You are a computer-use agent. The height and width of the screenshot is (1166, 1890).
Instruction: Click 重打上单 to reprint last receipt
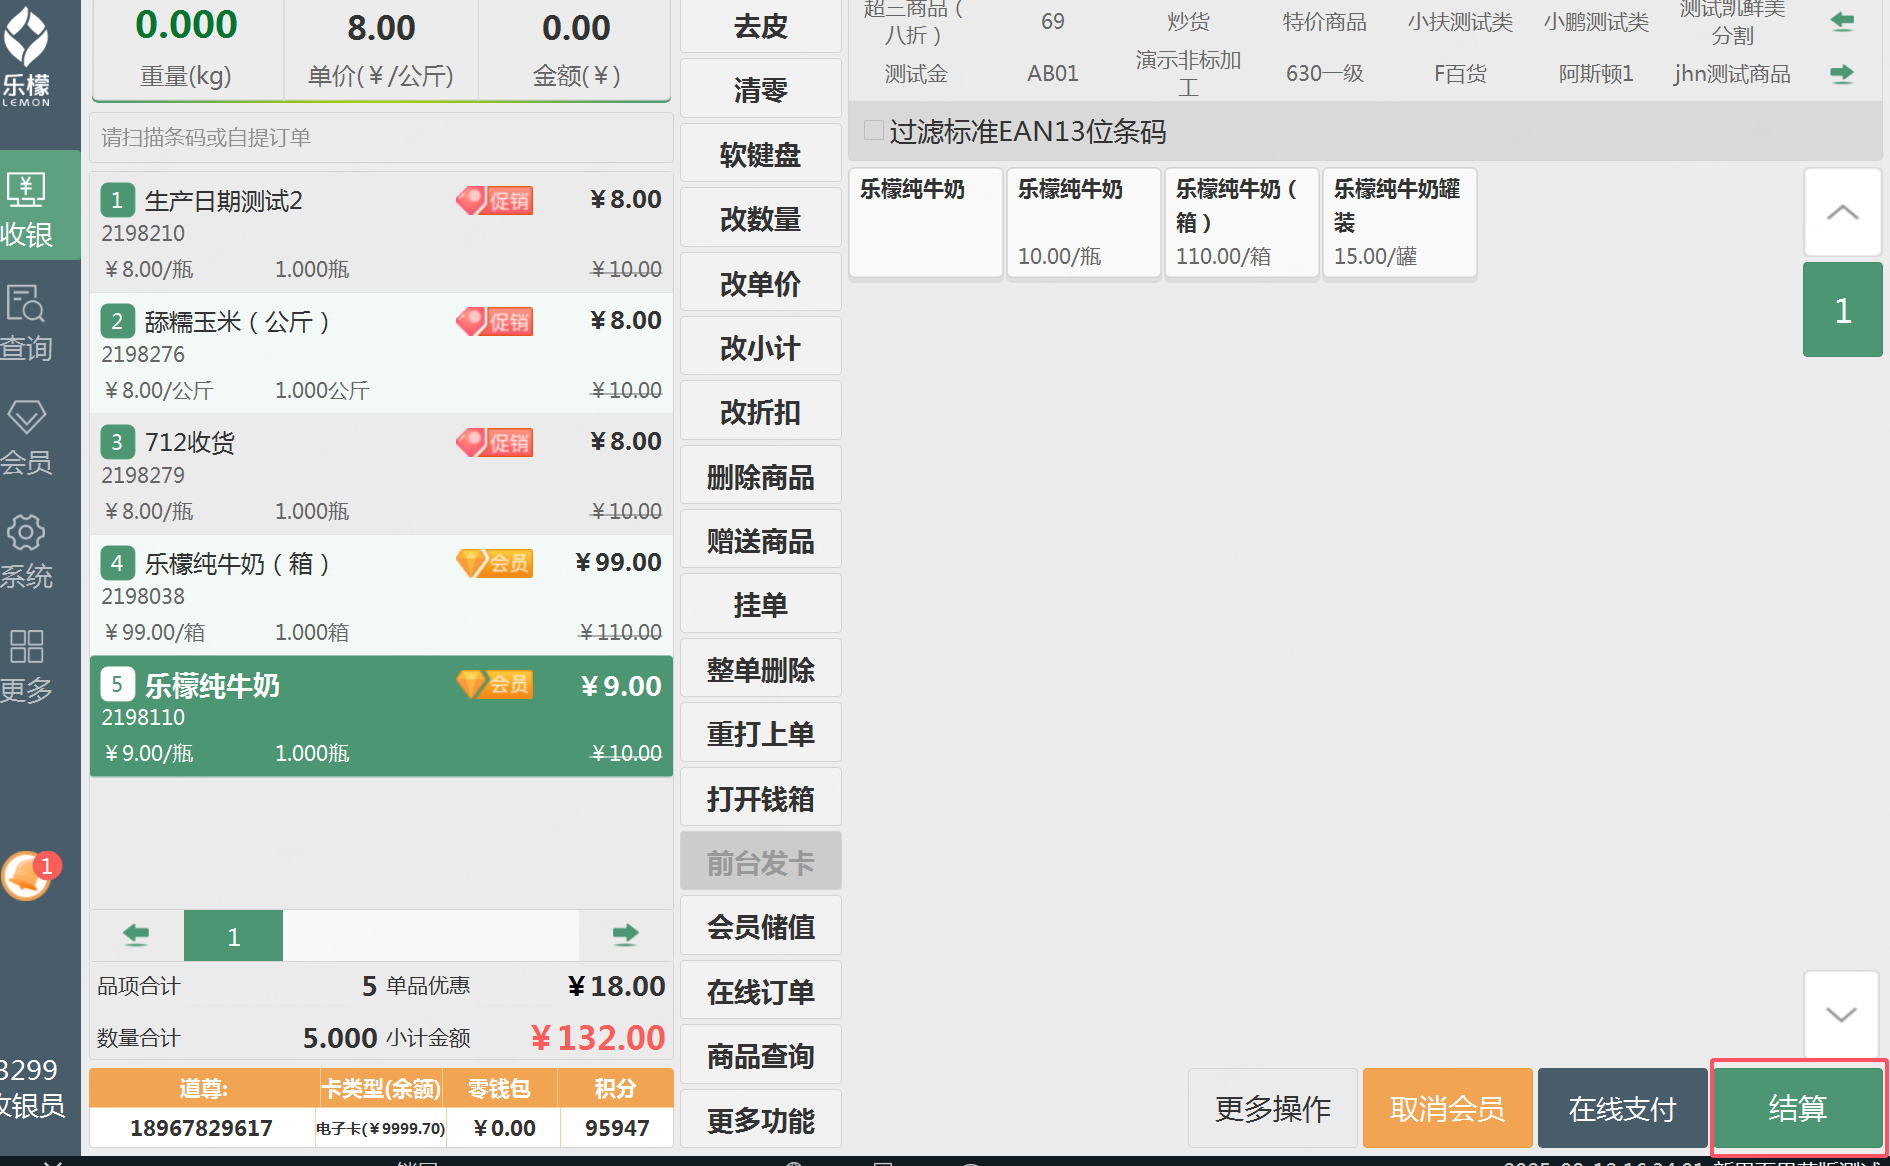761,734
